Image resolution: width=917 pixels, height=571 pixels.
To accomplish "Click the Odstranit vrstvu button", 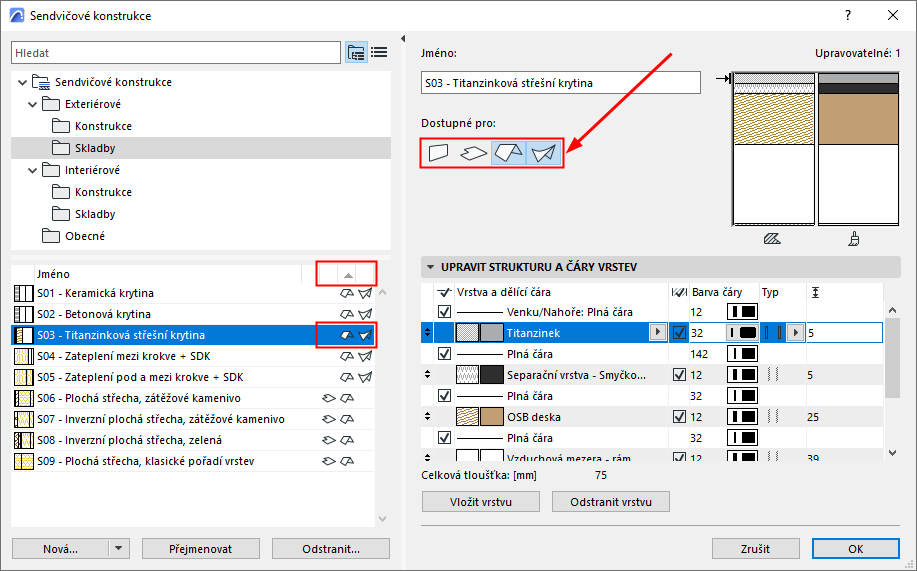I will pyautogui.click(x=611, y=502).
